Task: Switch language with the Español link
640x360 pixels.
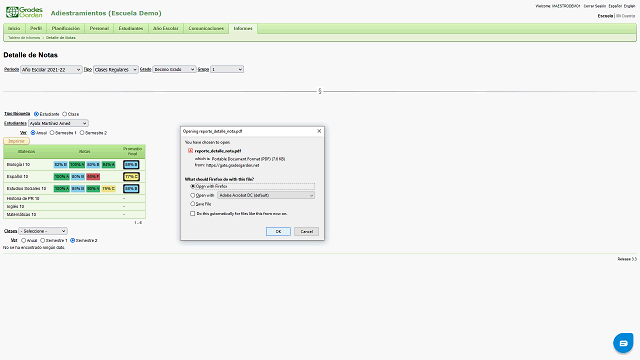Action: click(x=615, y=6)
